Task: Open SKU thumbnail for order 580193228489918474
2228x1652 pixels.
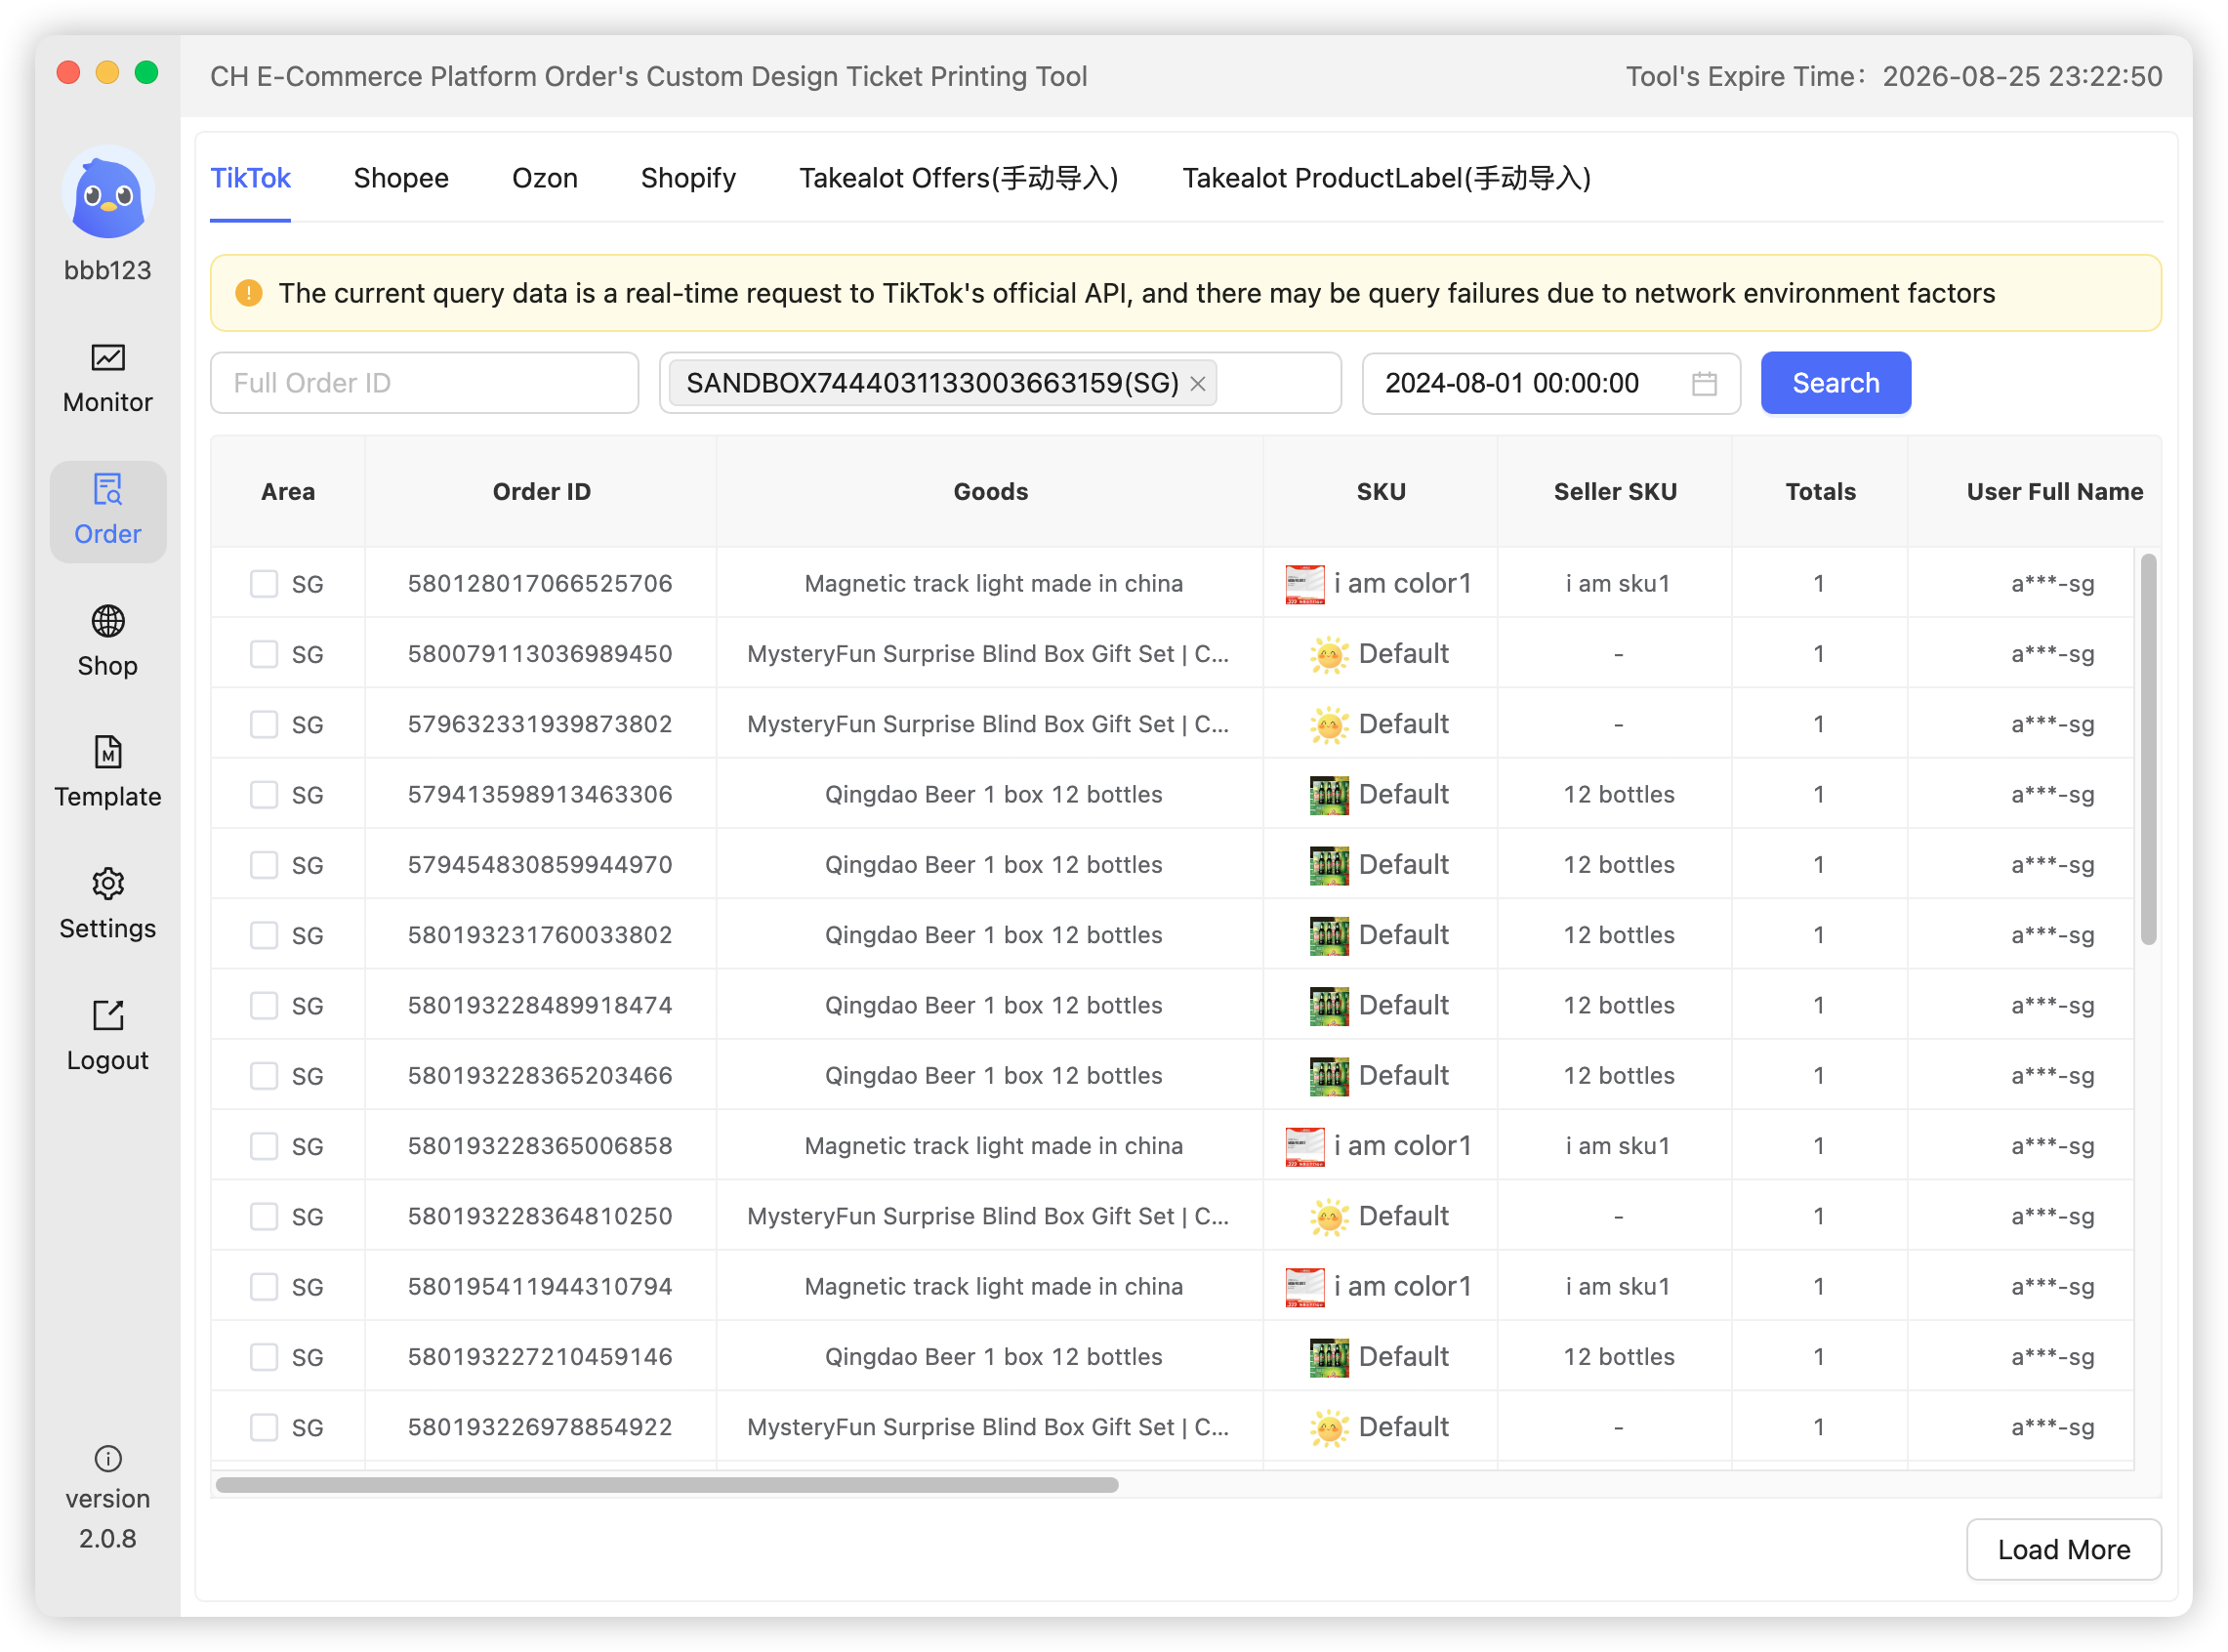Action: [x=1330, y=1007]
